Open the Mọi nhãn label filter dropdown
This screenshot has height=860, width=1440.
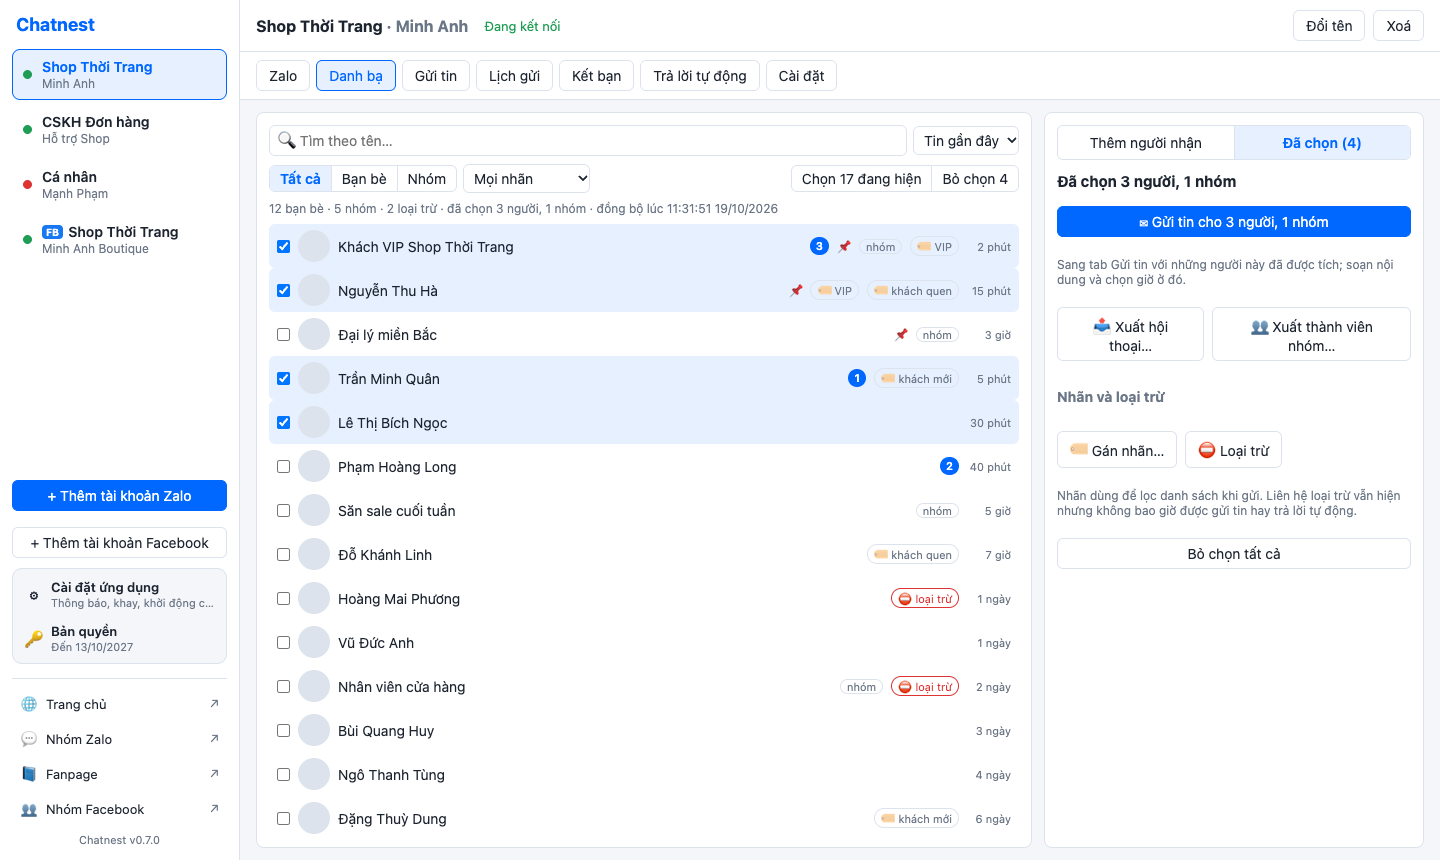tap(527, 179)
